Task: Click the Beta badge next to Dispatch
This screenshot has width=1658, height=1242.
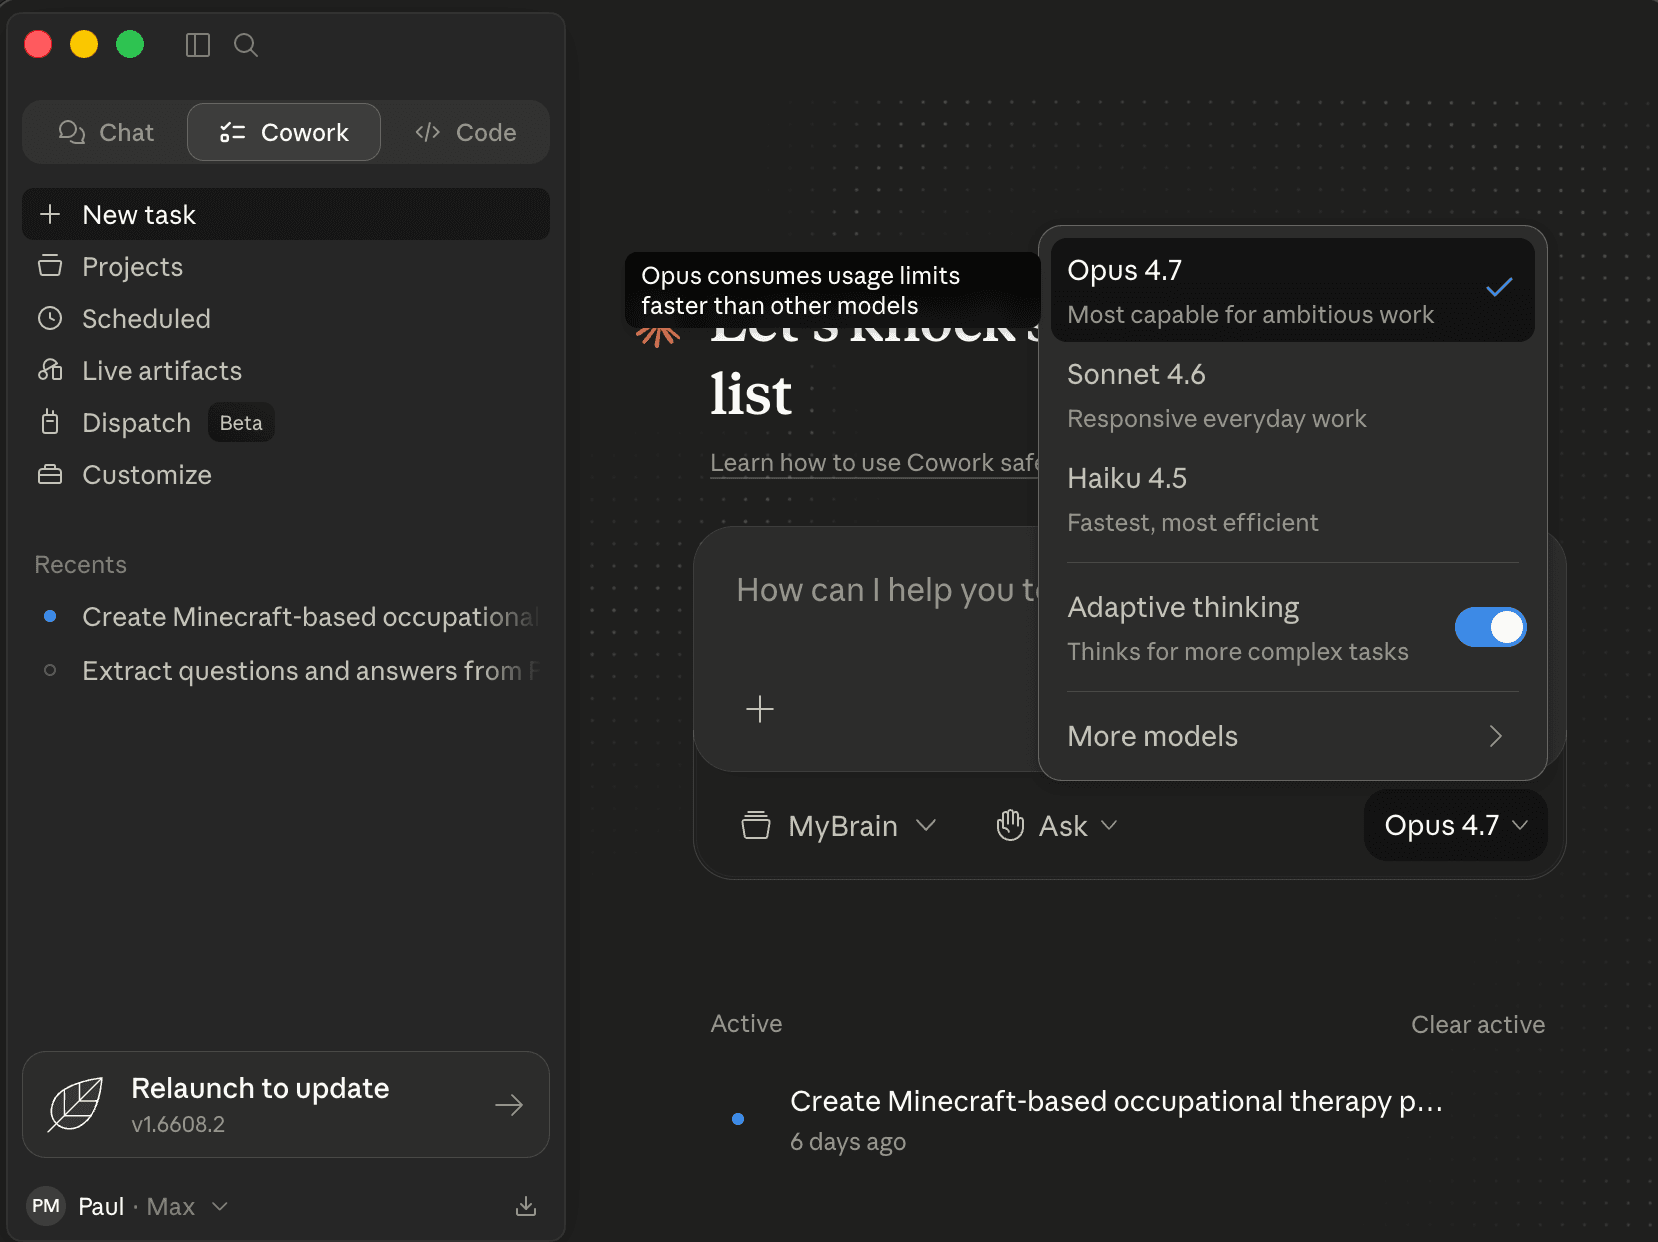Action: tap(241, 423)
